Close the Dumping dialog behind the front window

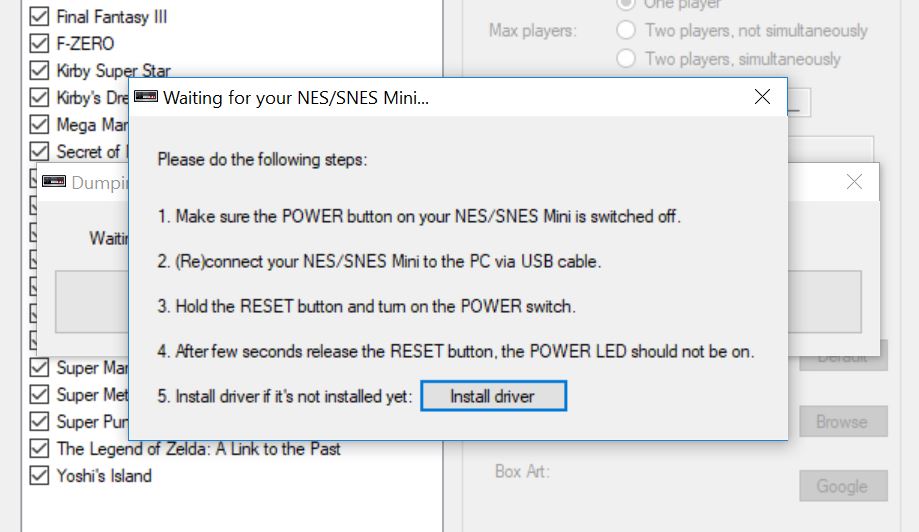tap(855, 182)
